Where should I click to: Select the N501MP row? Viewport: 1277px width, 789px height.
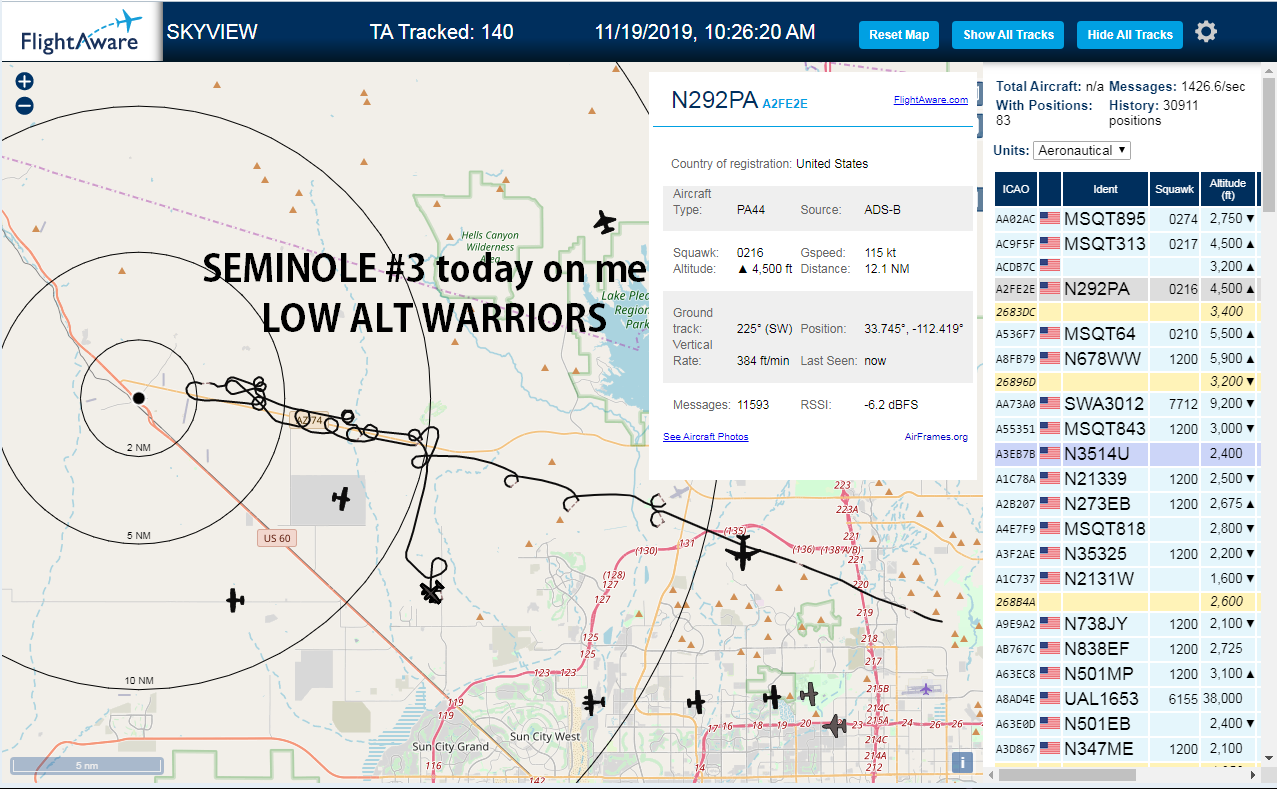(x=1126, y=674)
